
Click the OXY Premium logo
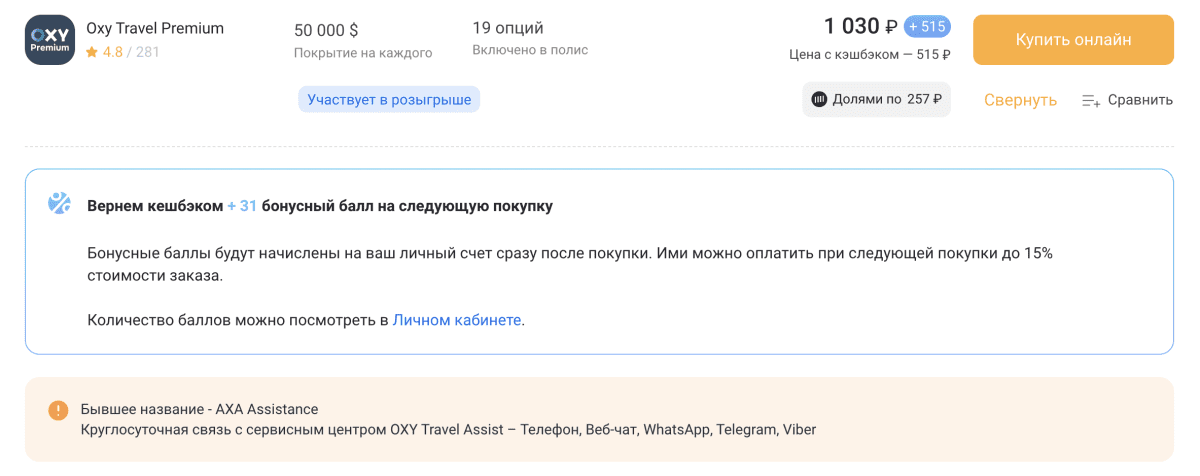(x=50, y=40)
